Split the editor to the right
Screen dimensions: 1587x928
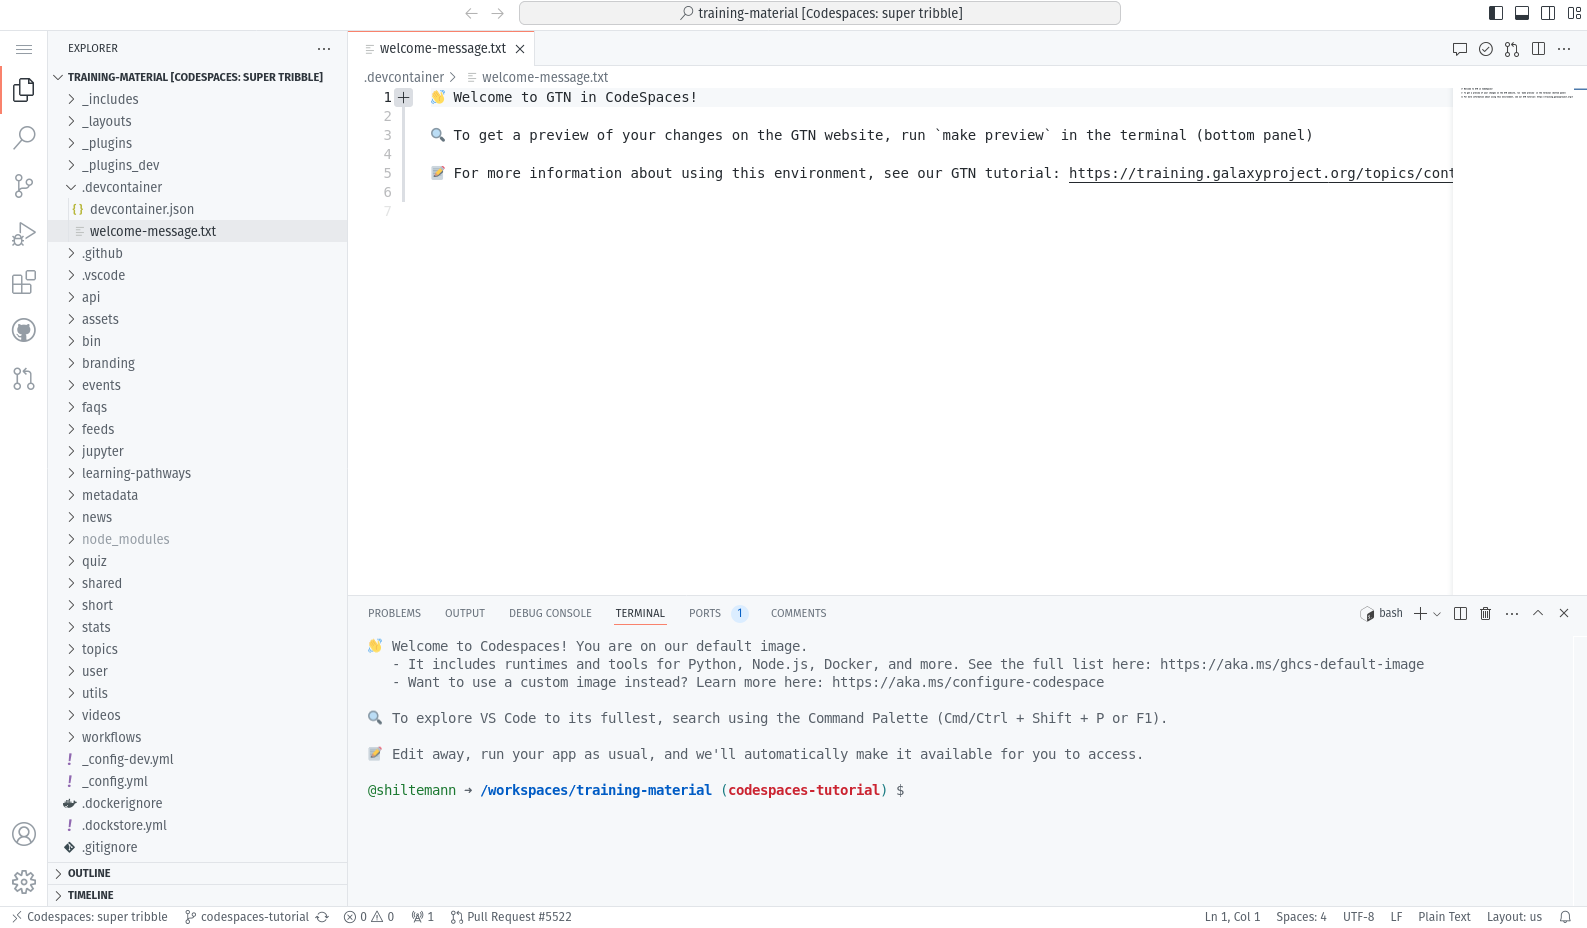tap(1538, 49)
